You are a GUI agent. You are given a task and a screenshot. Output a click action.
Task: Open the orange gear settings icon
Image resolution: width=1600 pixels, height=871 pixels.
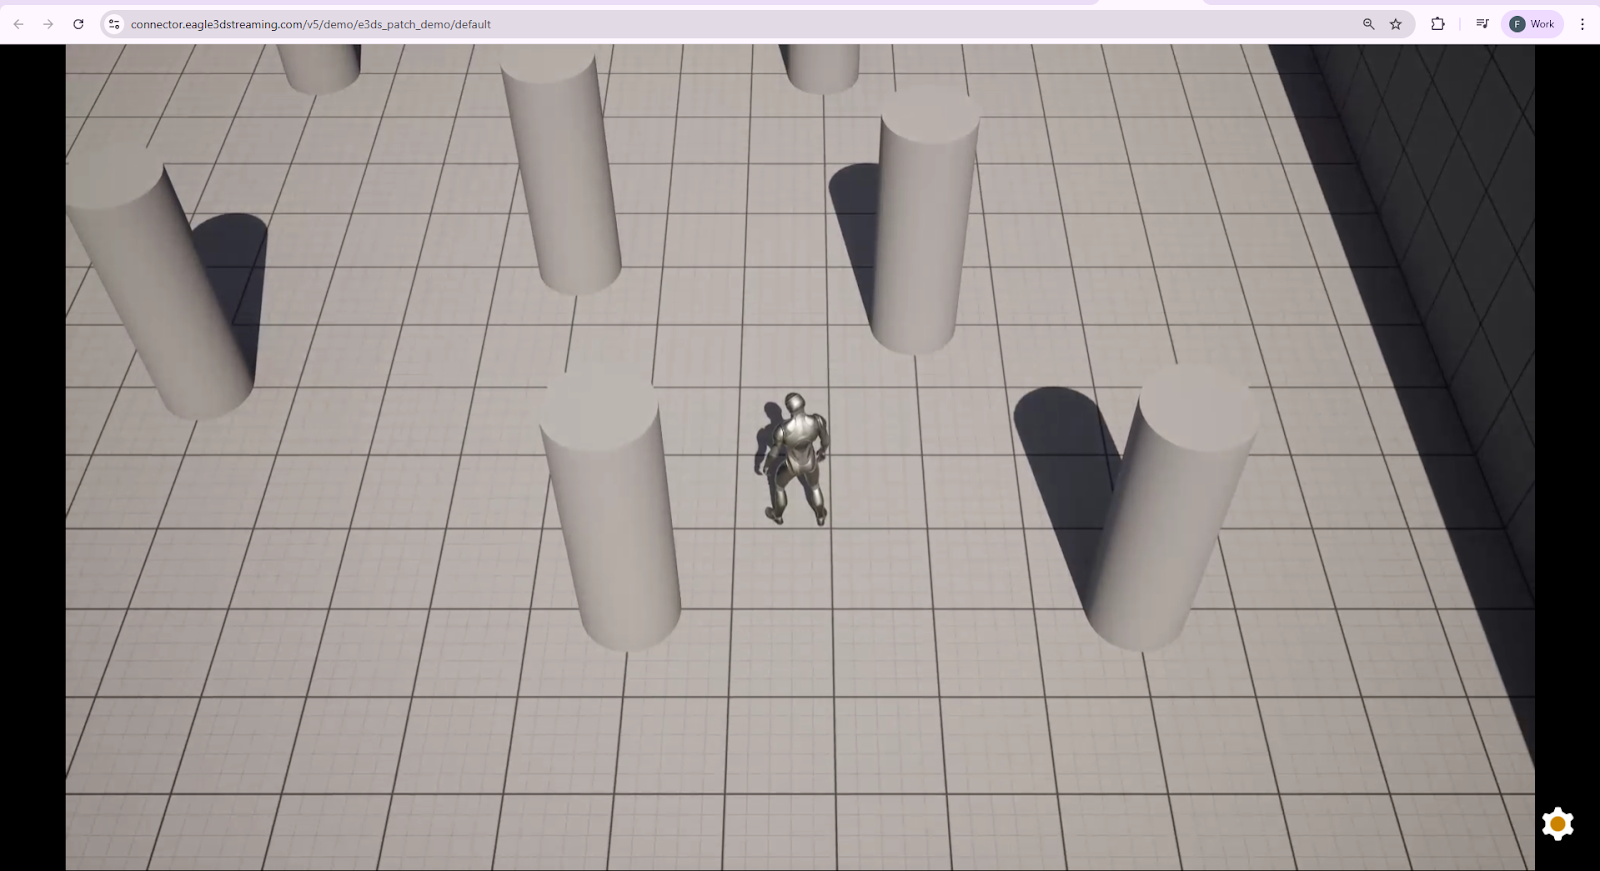pyautogui.click(x=1557, y=824)
